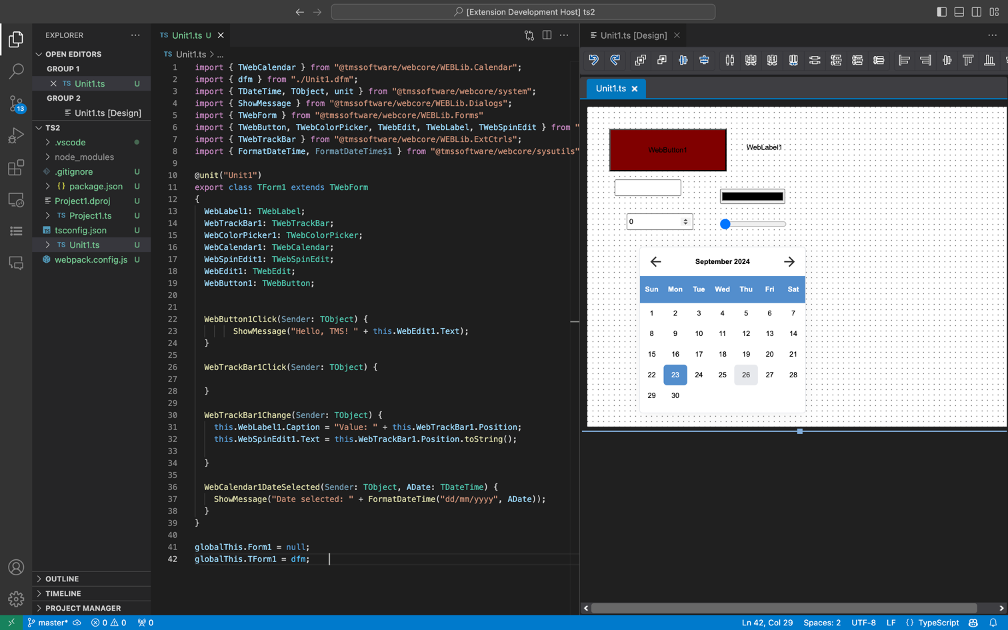Switch to the Unit1.ts [Design] tab
This screenshot has width=1008, height=630.
tap(634, 35)
